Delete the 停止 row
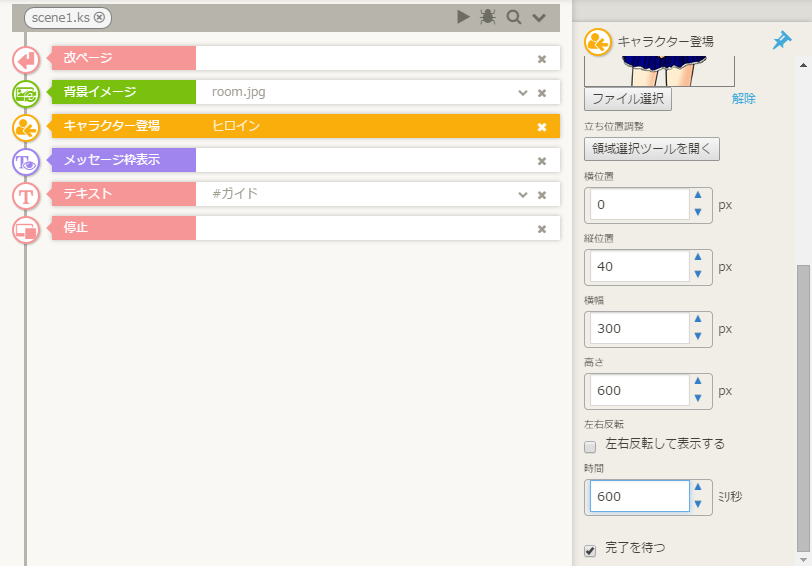The image size is (812, 566). 542,229
